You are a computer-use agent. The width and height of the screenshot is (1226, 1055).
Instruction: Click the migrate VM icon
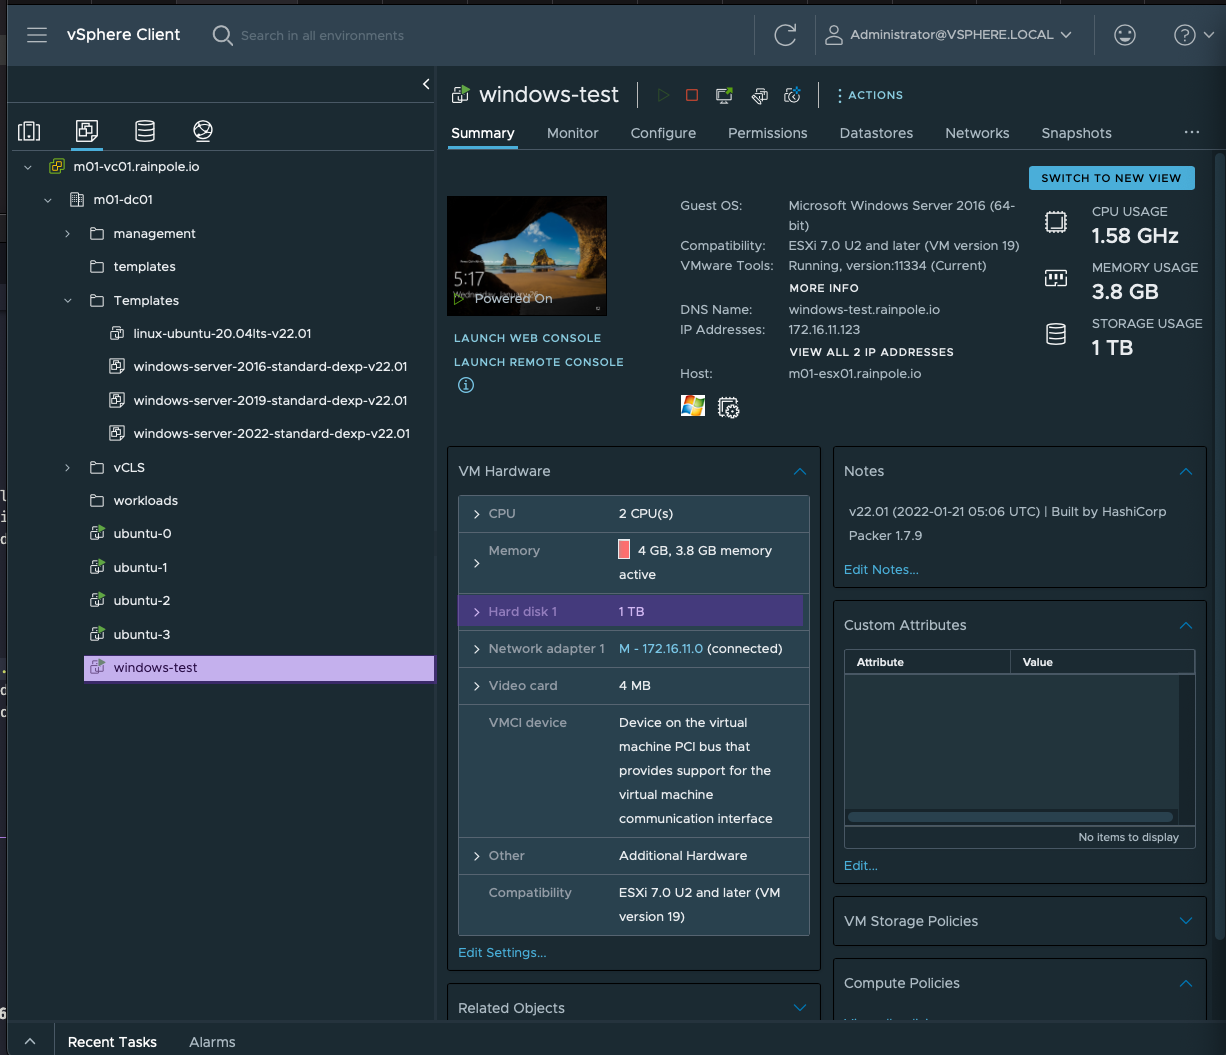pyautogui.click(x=759, y=95)
